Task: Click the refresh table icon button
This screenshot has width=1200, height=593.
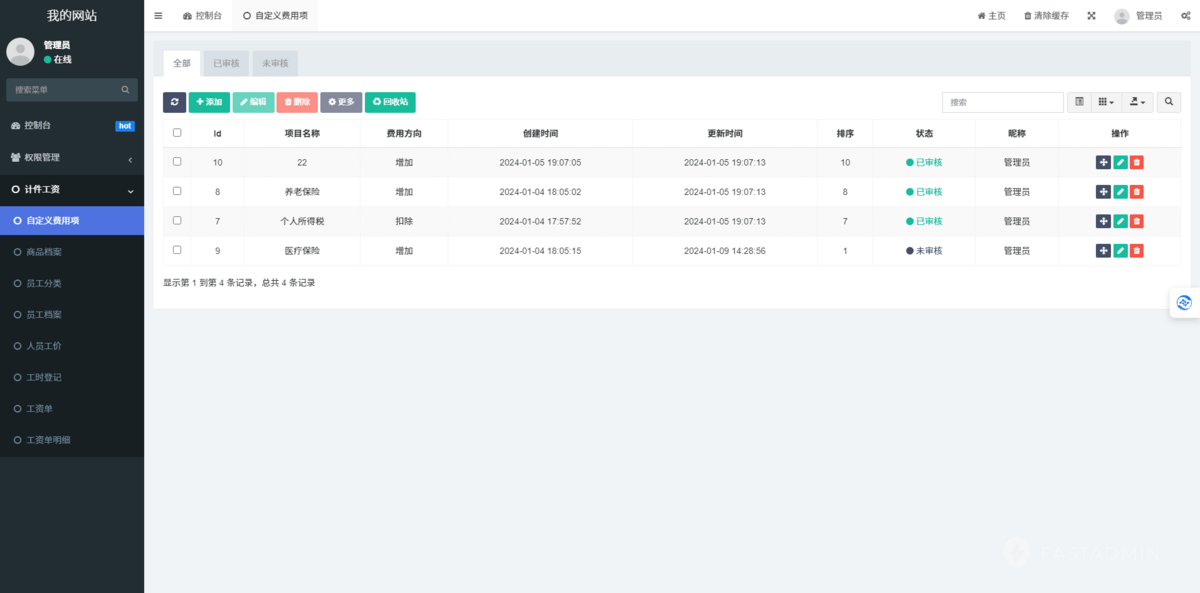Action: tap(174, 102)
